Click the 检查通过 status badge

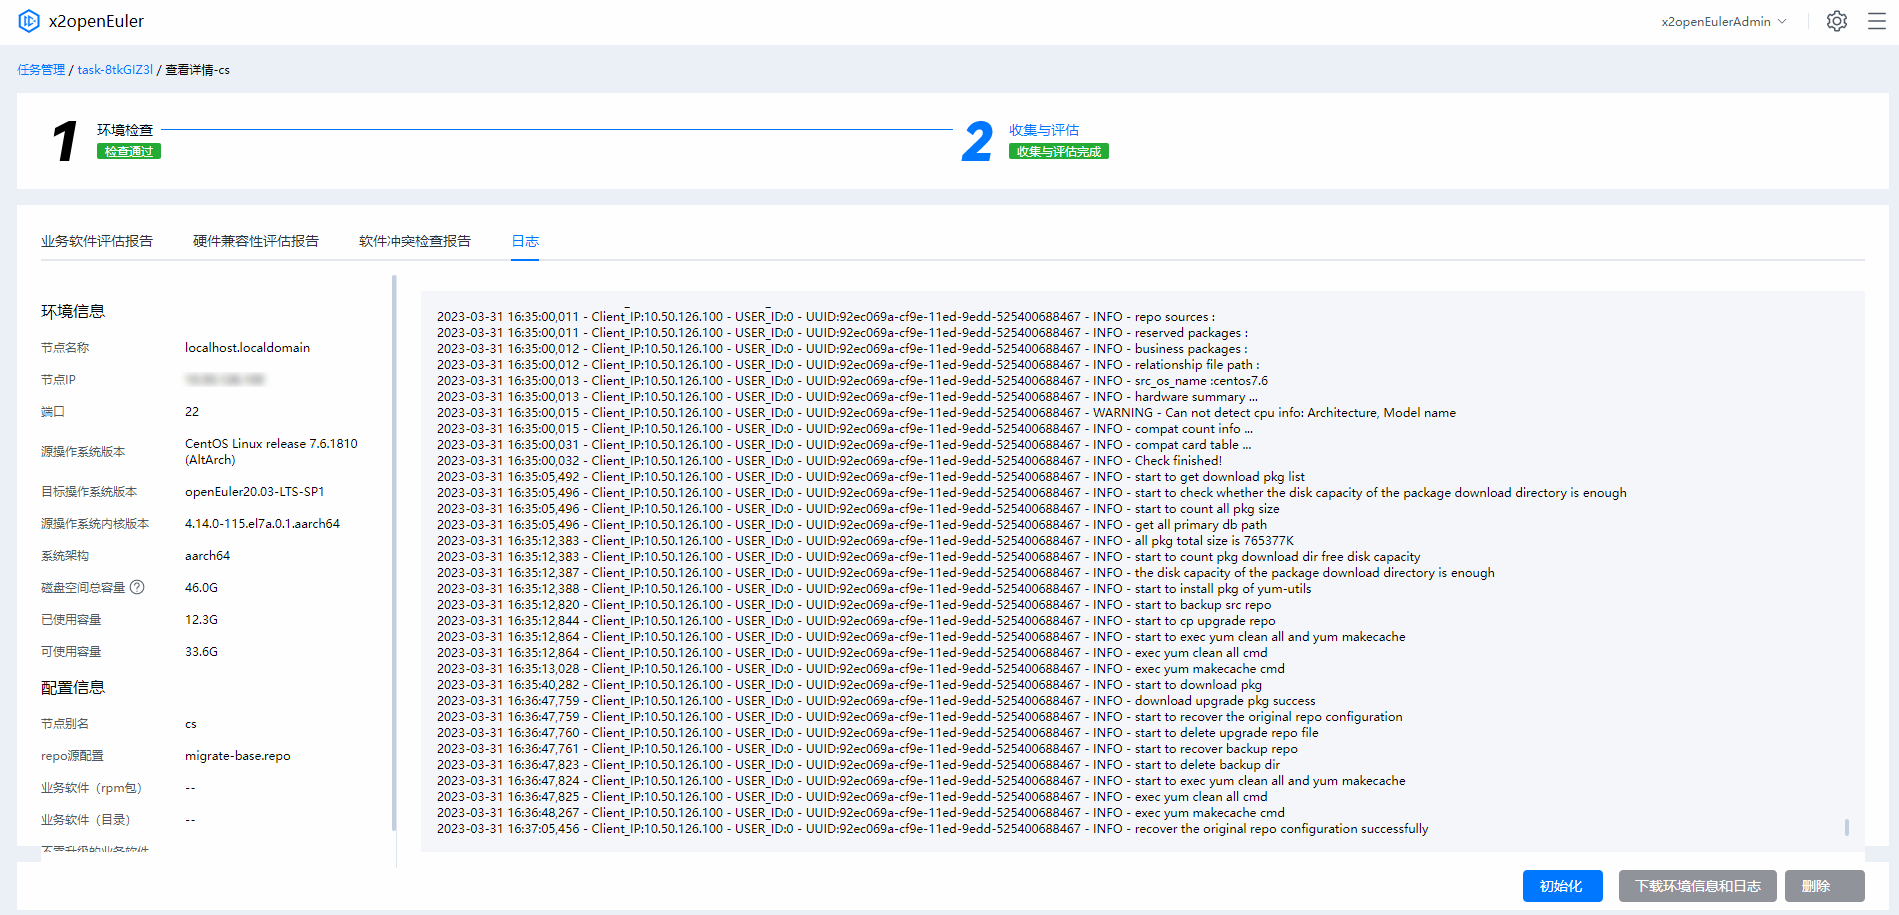(129, 151)
